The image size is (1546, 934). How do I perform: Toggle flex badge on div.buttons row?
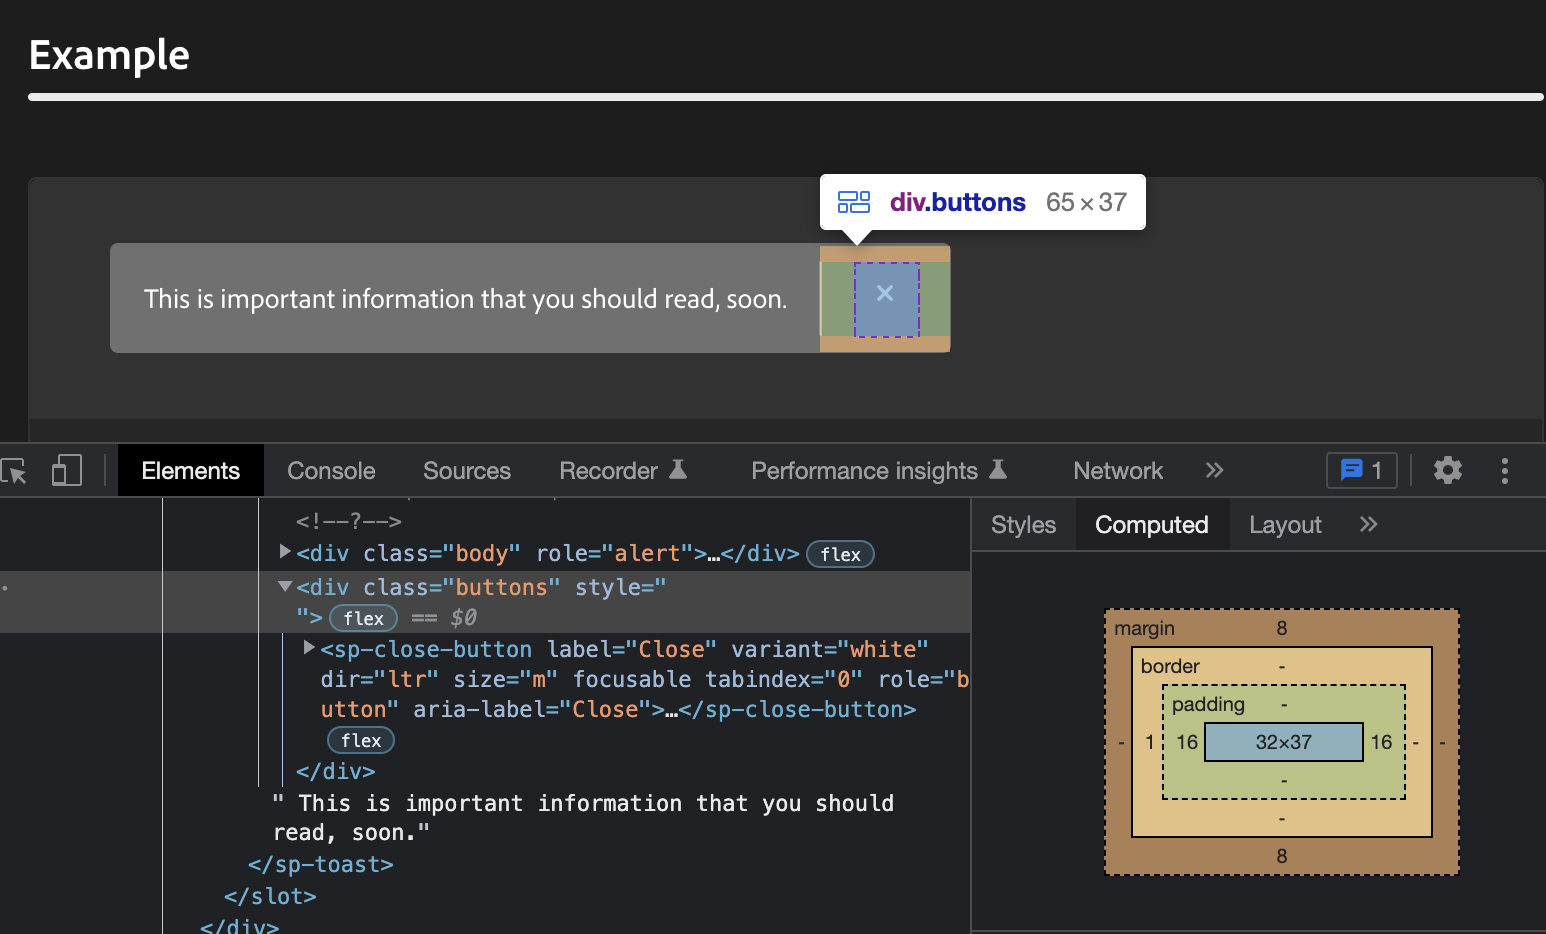363,618
